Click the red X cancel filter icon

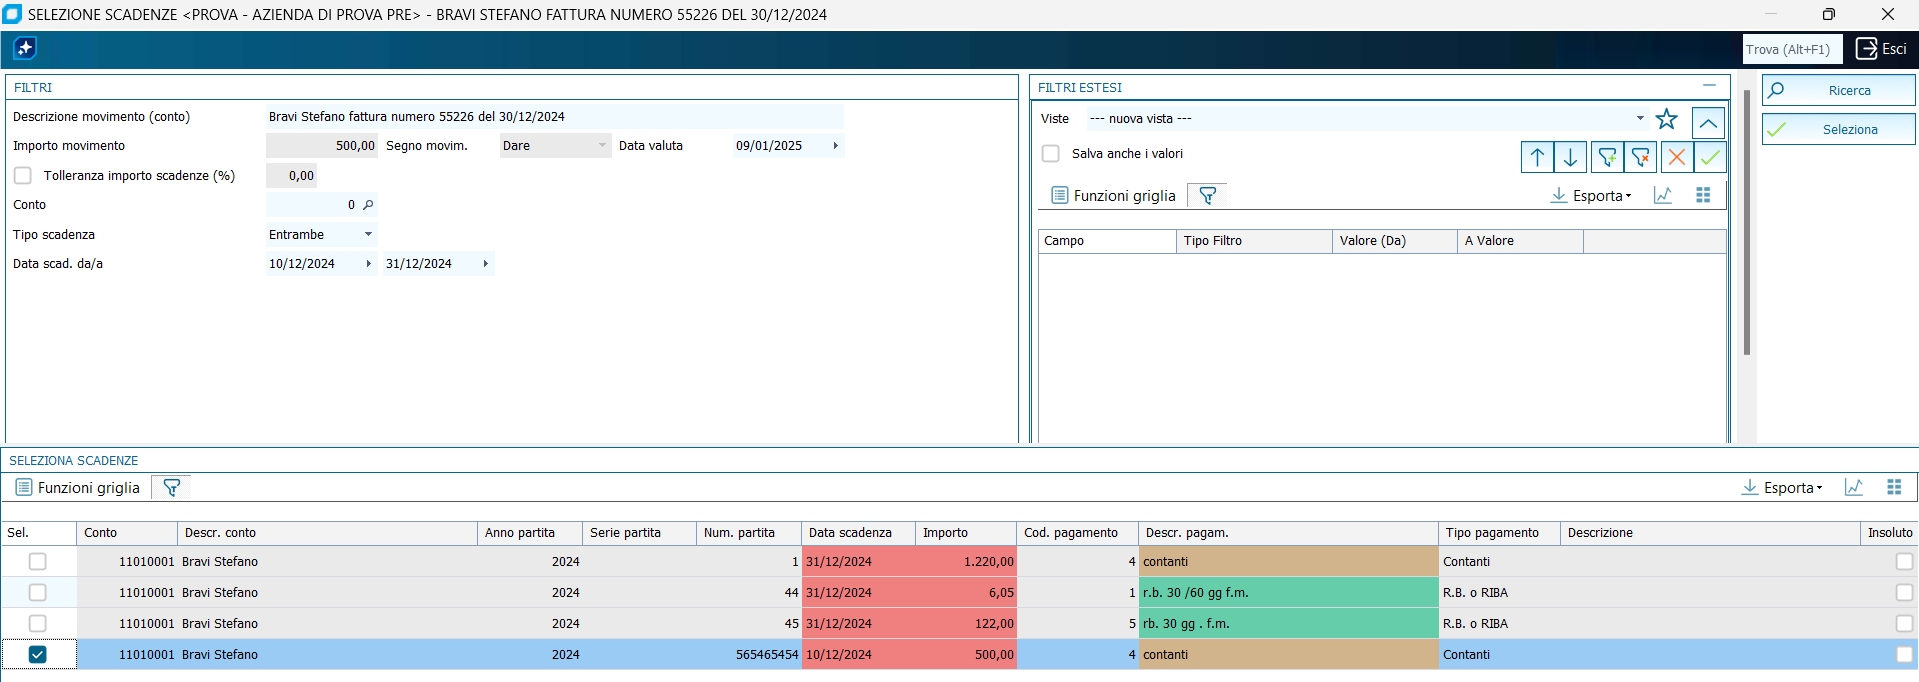(x=1677, y=158)
